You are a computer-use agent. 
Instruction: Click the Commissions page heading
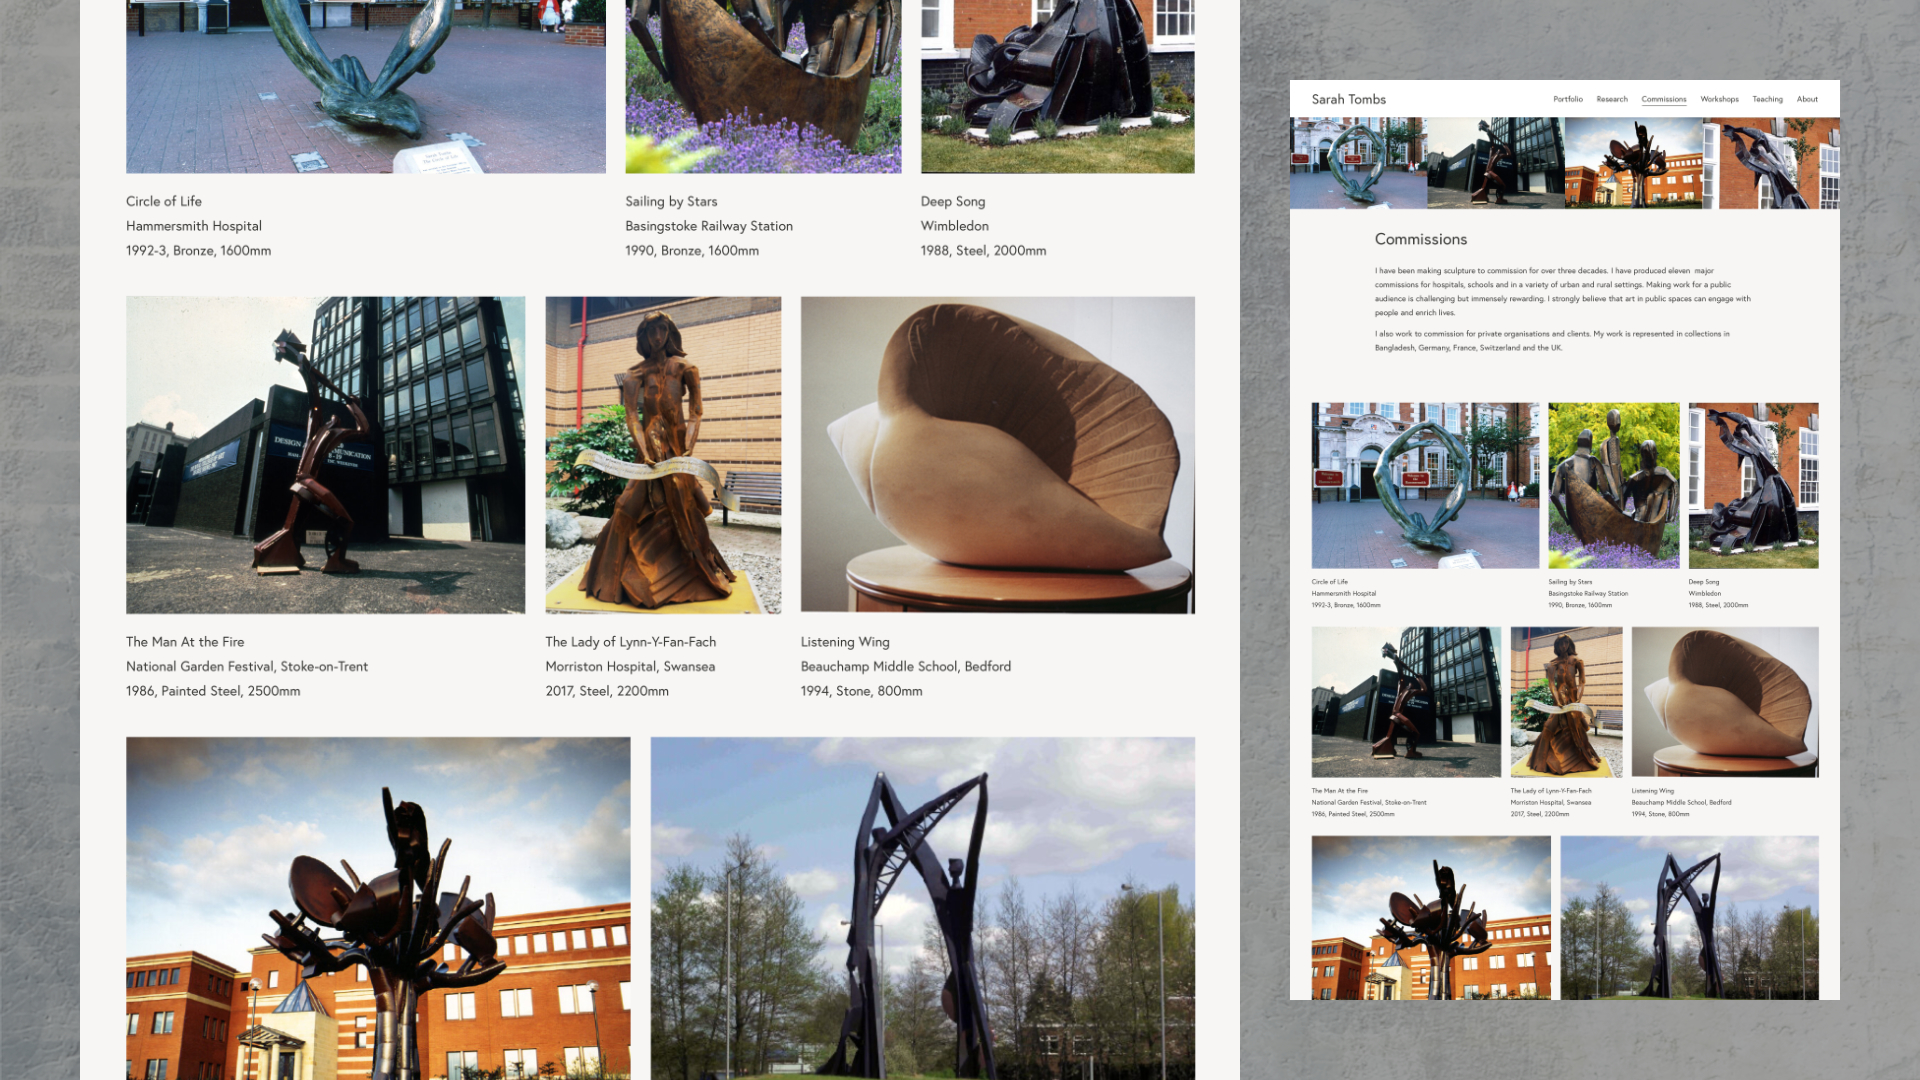[1421, 239]
